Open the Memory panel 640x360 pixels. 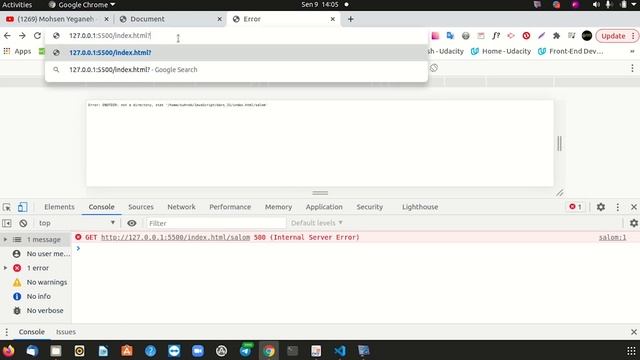point(278,207)
